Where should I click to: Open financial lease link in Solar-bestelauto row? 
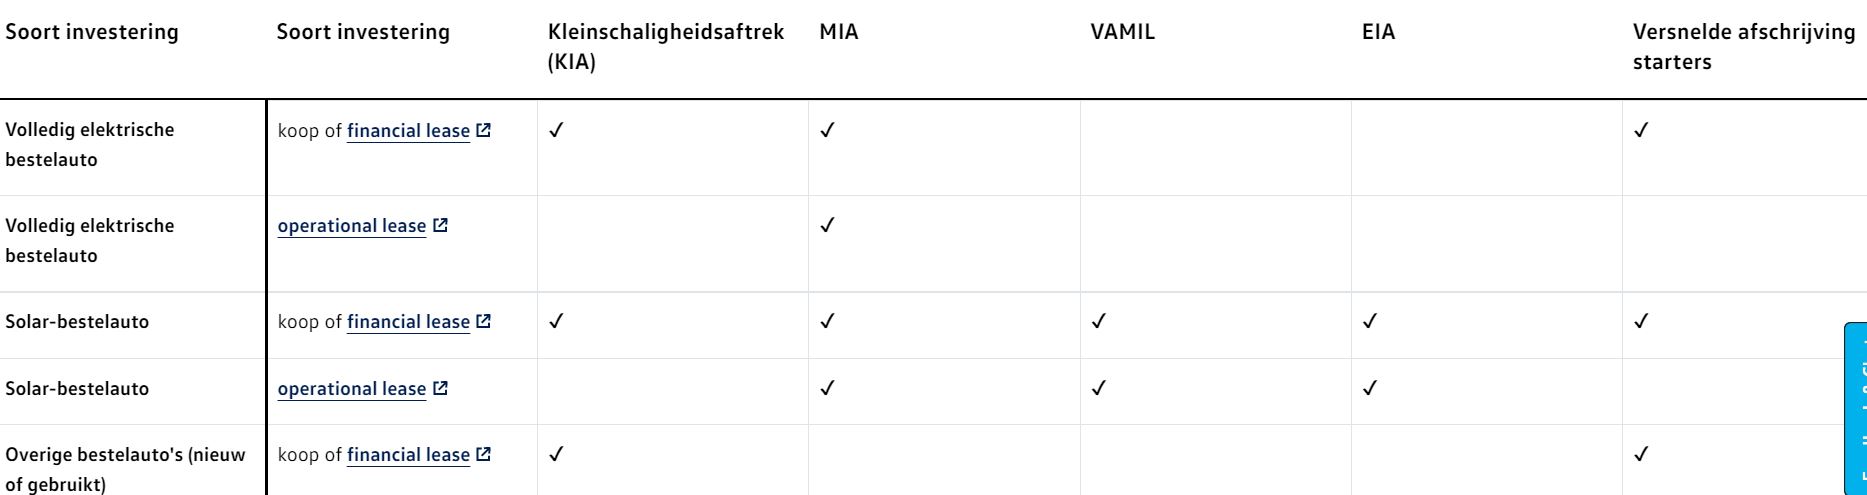[x=408, y=322]
